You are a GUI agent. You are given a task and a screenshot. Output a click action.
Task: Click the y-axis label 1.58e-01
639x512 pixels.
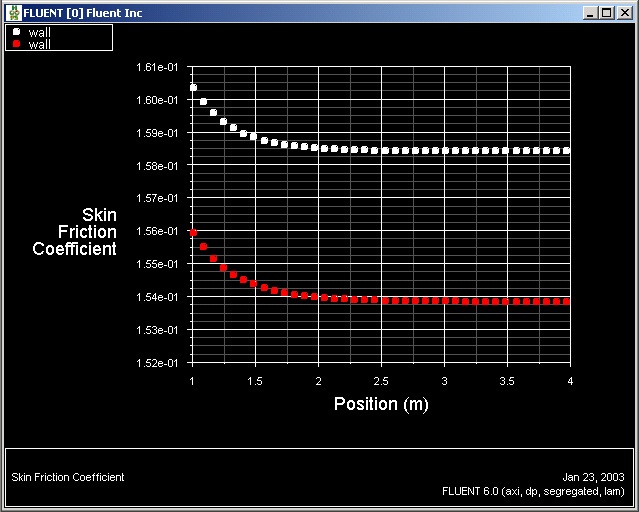pos(157,166)
